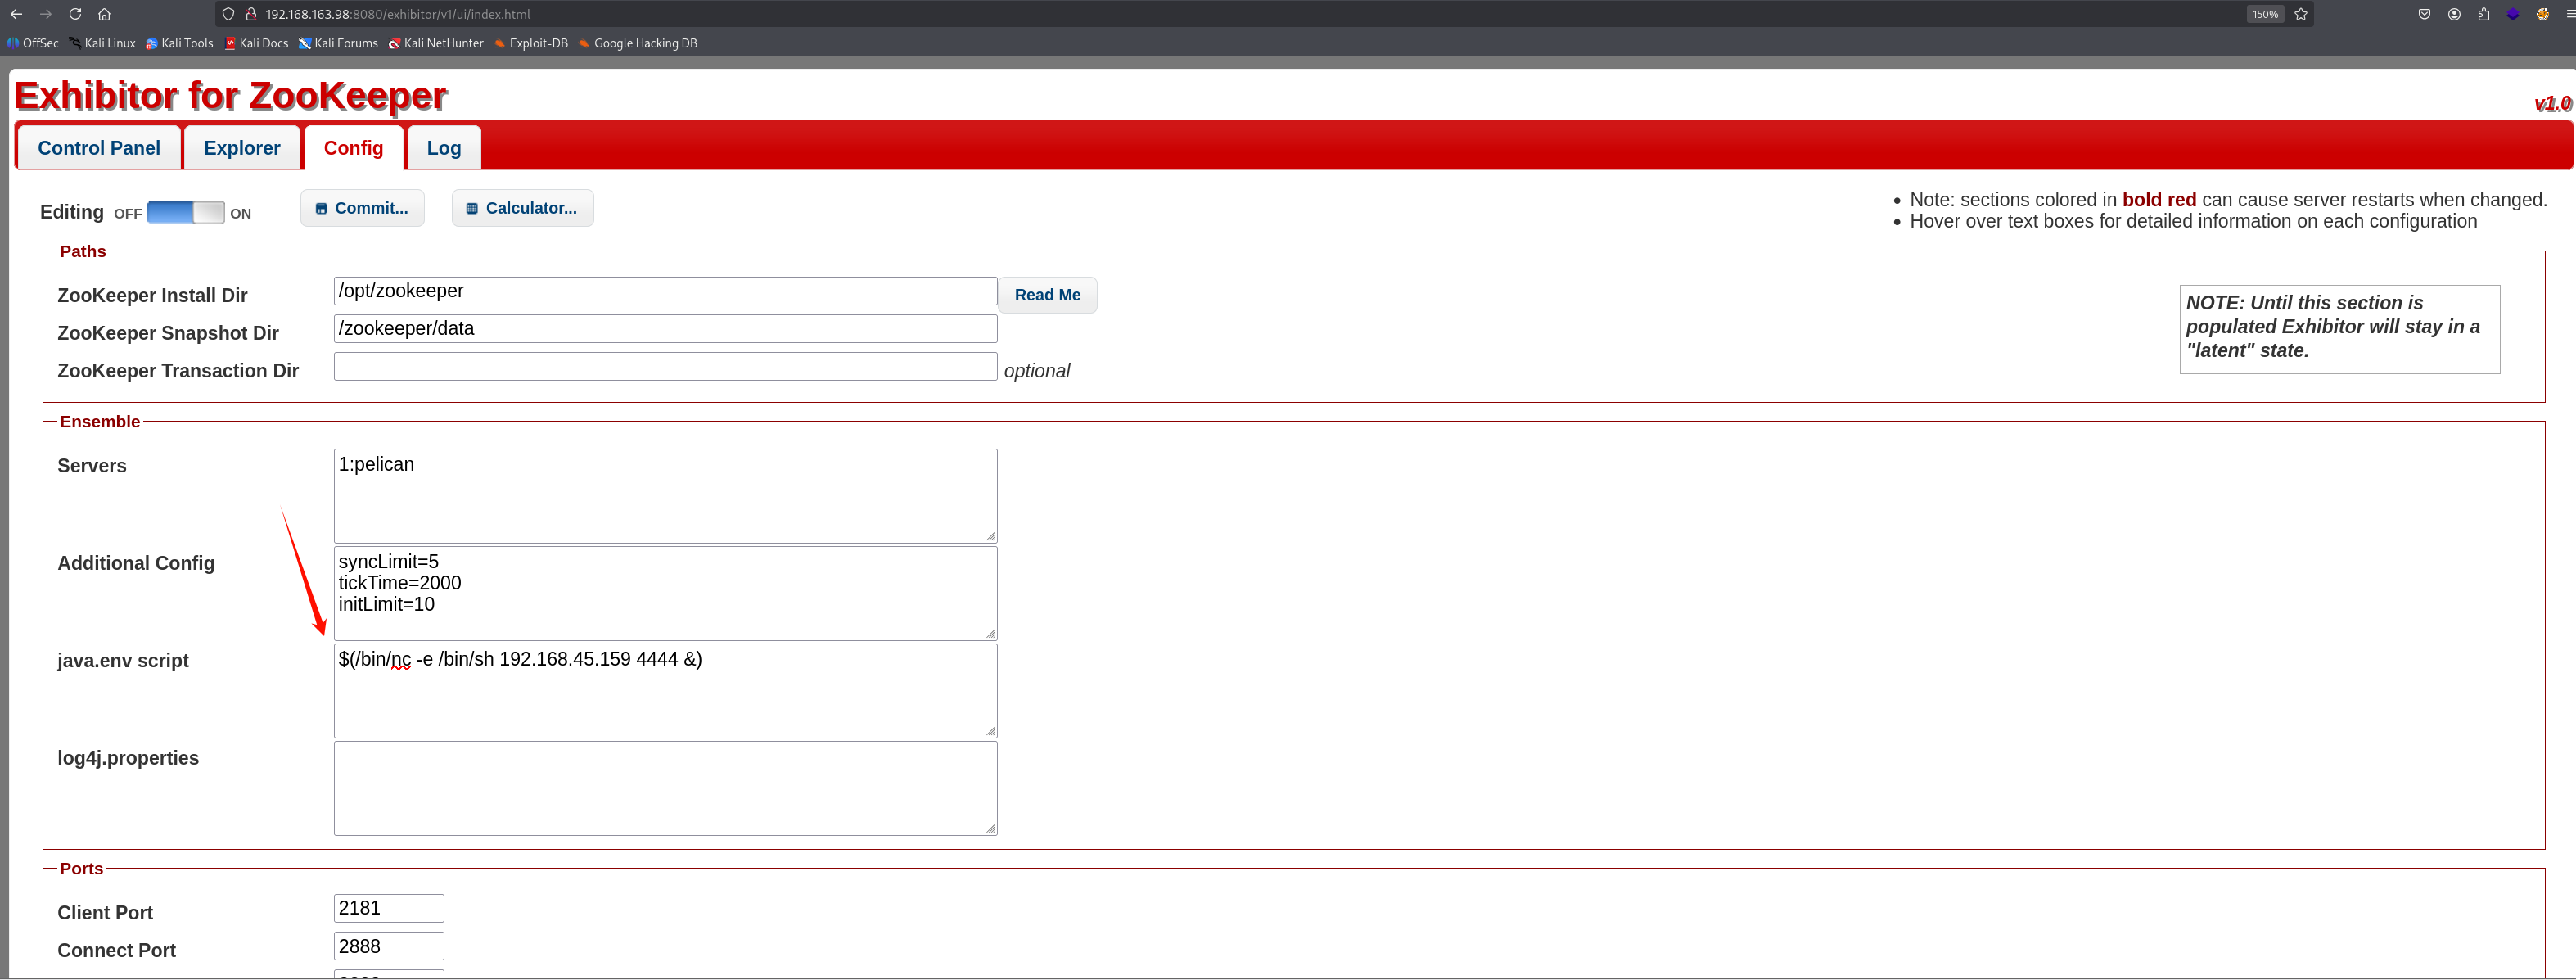Click the Additional Config text area
The image size is (2576, 980).
665,593
